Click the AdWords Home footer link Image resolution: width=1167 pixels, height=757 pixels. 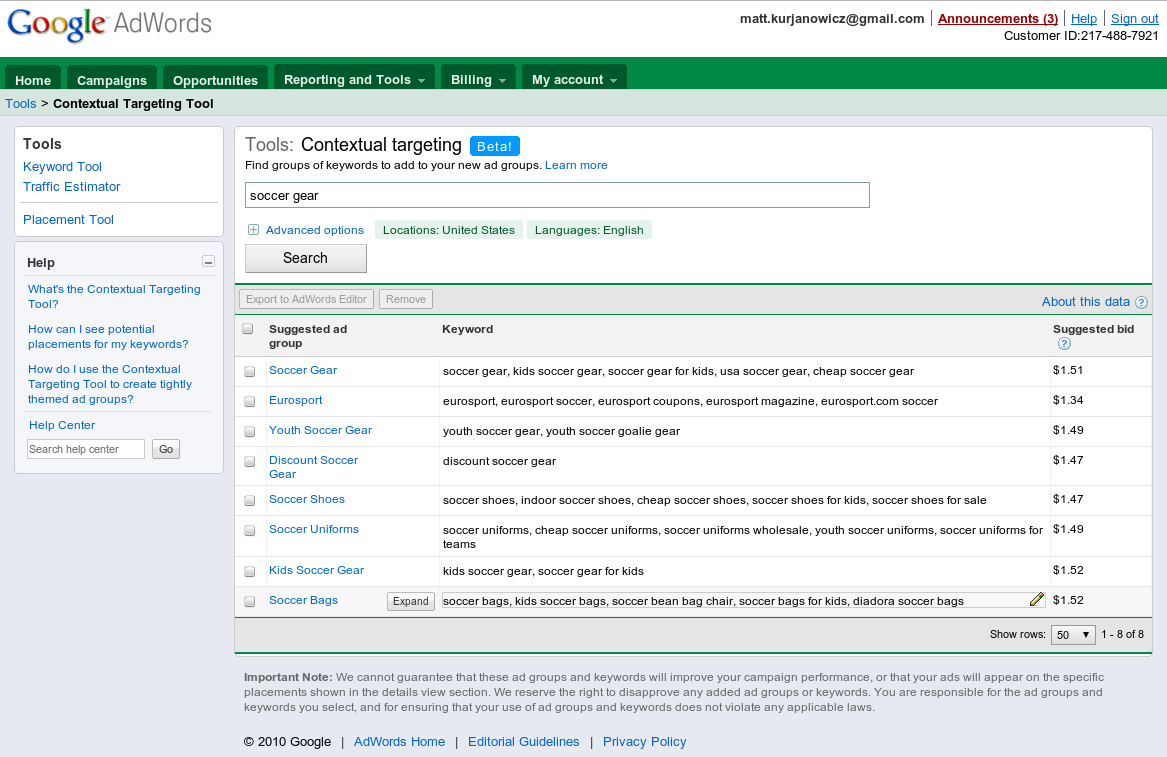(399, 741)
